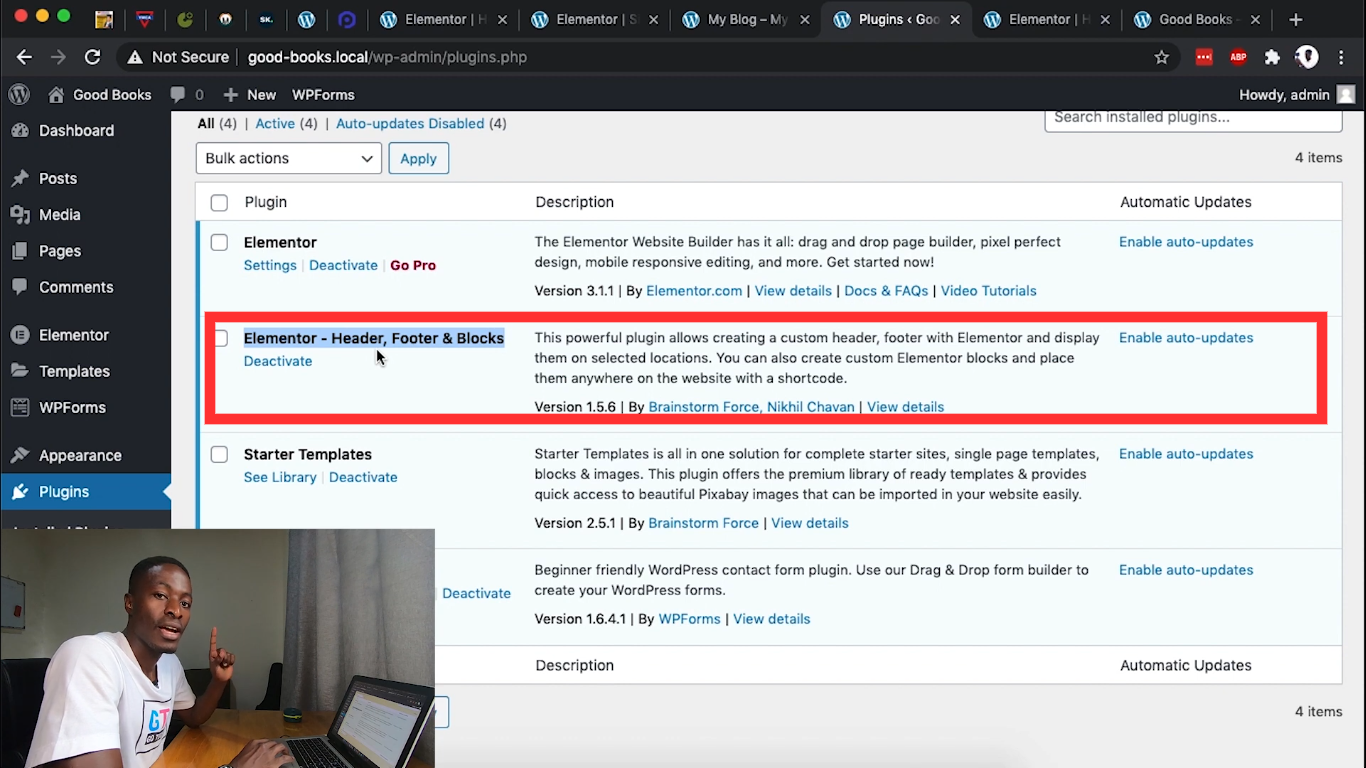Open the ABP ad blocker extension
This screenshot has height=768, width=1366.
[x=1238, y=57]
